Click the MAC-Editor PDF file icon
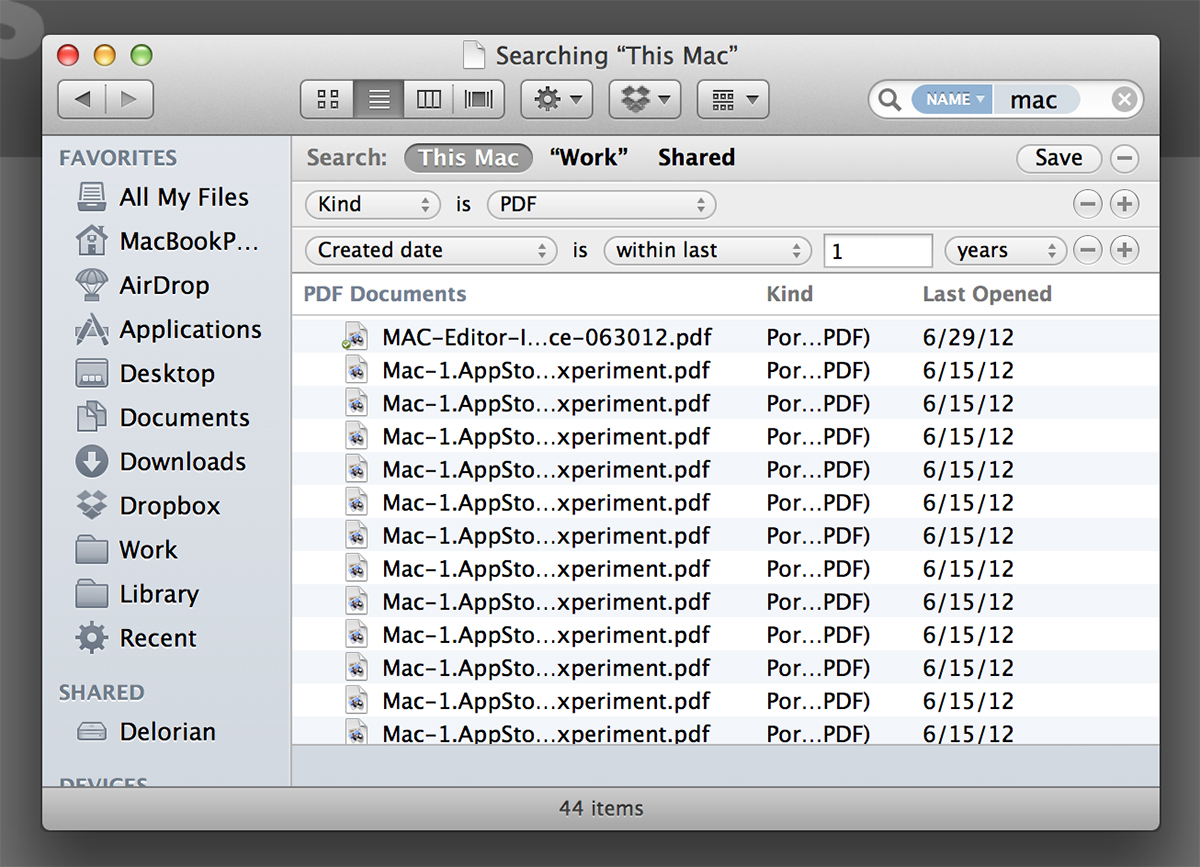 (x=355, y=337)
